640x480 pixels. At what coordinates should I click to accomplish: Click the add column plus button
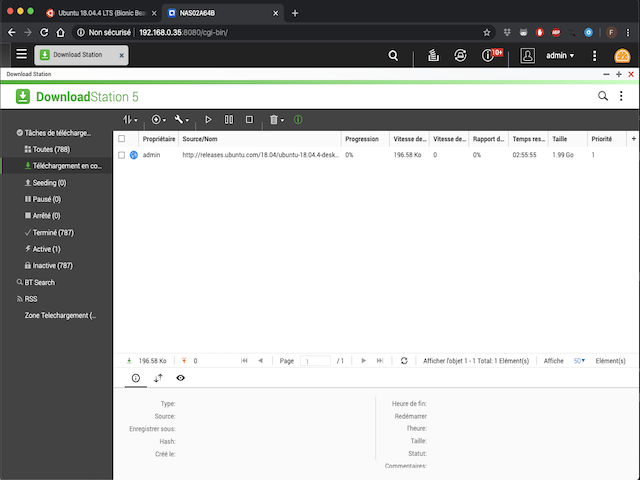tap(633, 139)
